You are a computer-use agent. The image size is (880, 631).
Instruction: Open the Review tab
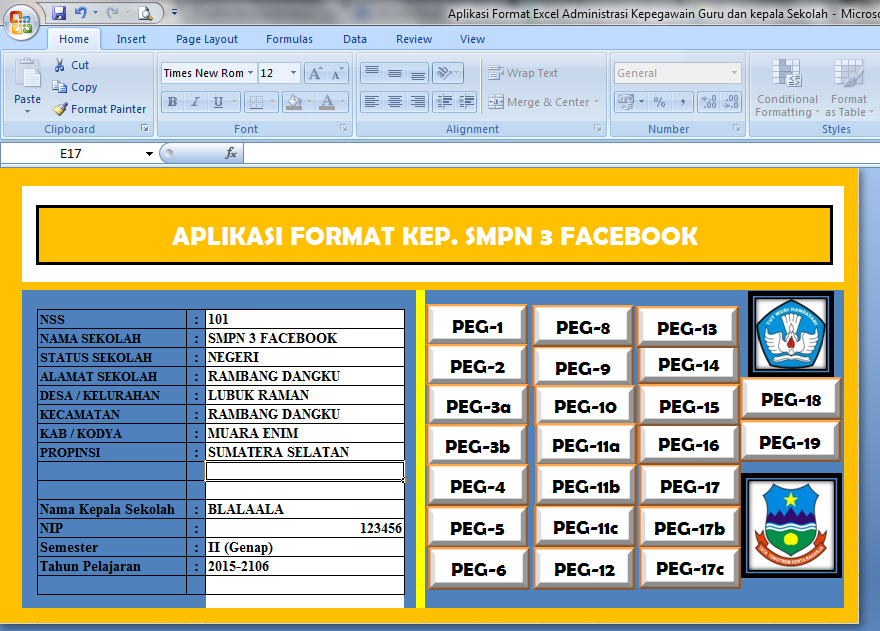414,39
